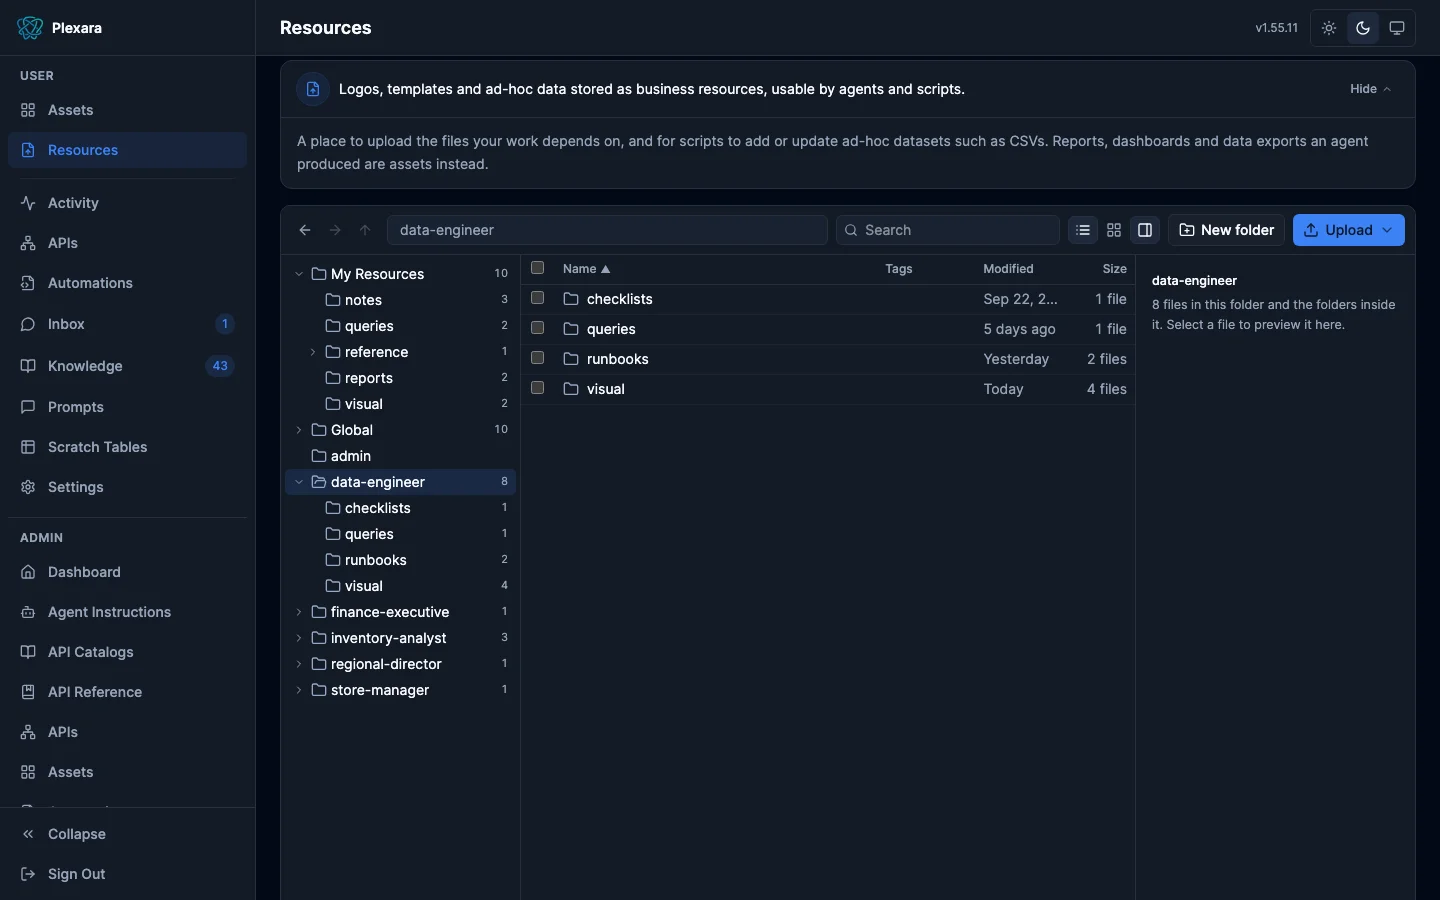Screen dimensions: 1440x900
Task: Tick the select-all checkbox in header
Action: (x=537, y=268)
